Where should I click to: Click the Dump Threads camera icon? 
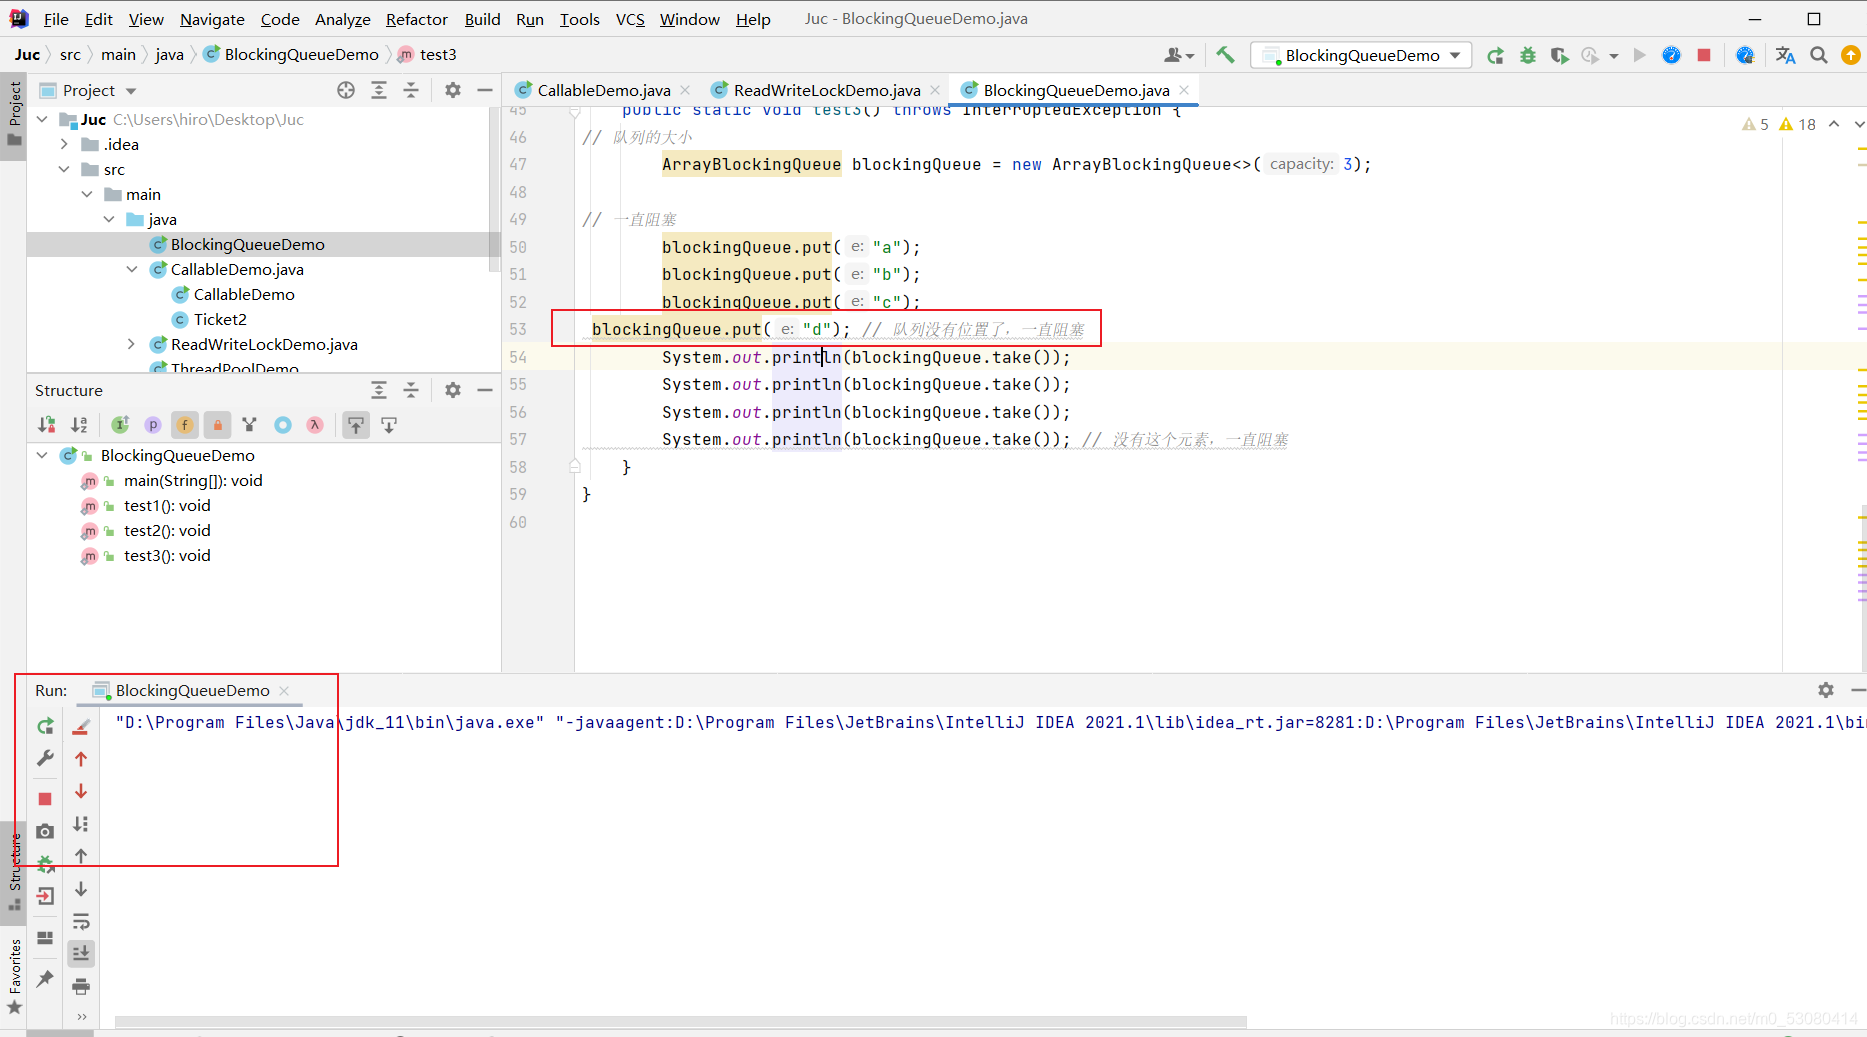point(45,831)
